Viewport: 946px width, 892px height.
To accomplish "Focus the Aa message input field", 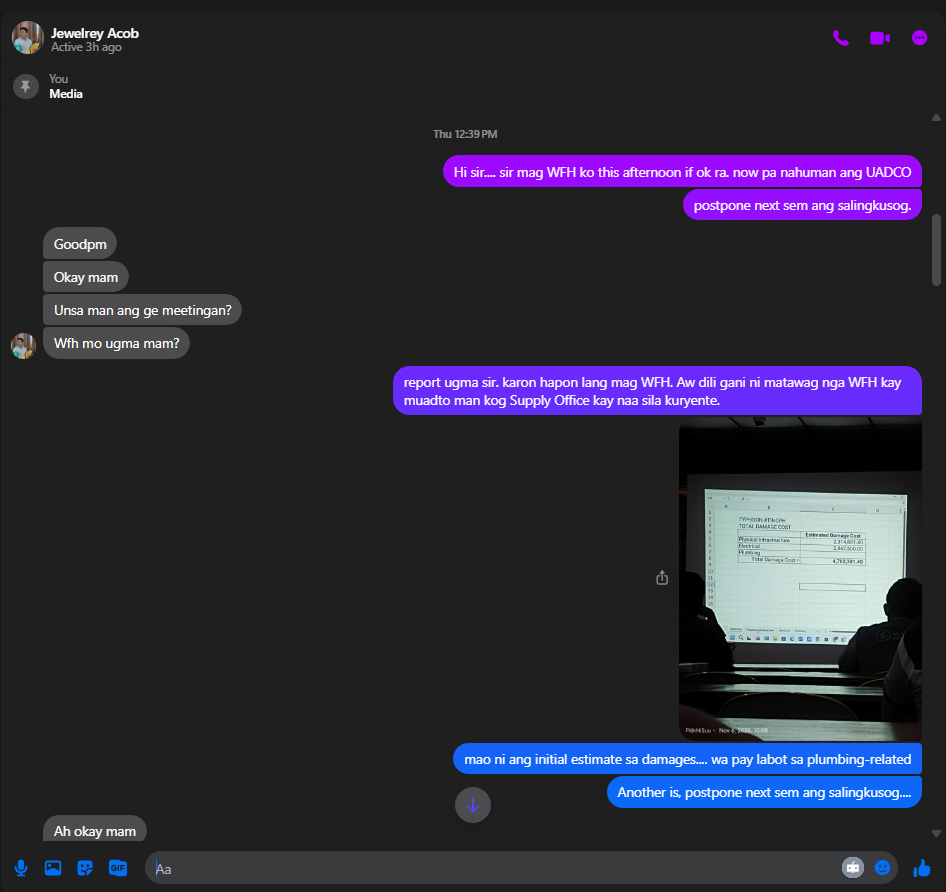I will point(490,868).
